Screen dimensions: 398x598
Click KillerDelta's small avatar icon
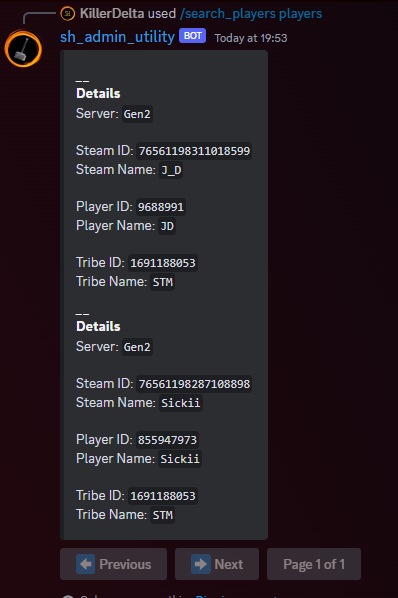pos(67,14)
